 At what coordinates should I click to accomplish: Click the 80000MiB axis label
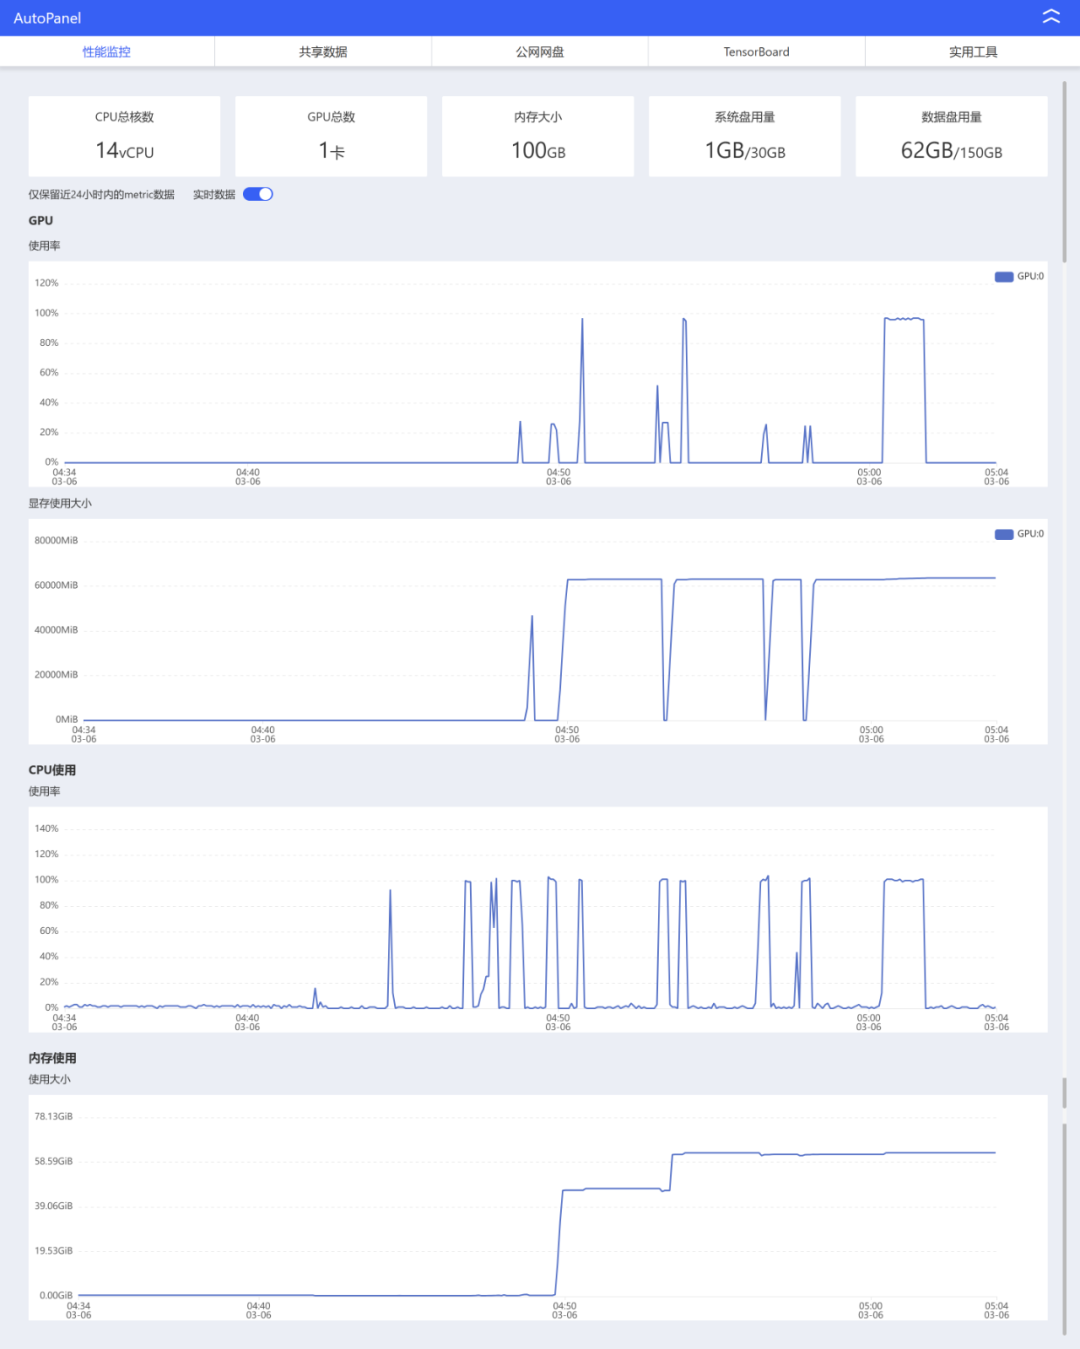56,541
